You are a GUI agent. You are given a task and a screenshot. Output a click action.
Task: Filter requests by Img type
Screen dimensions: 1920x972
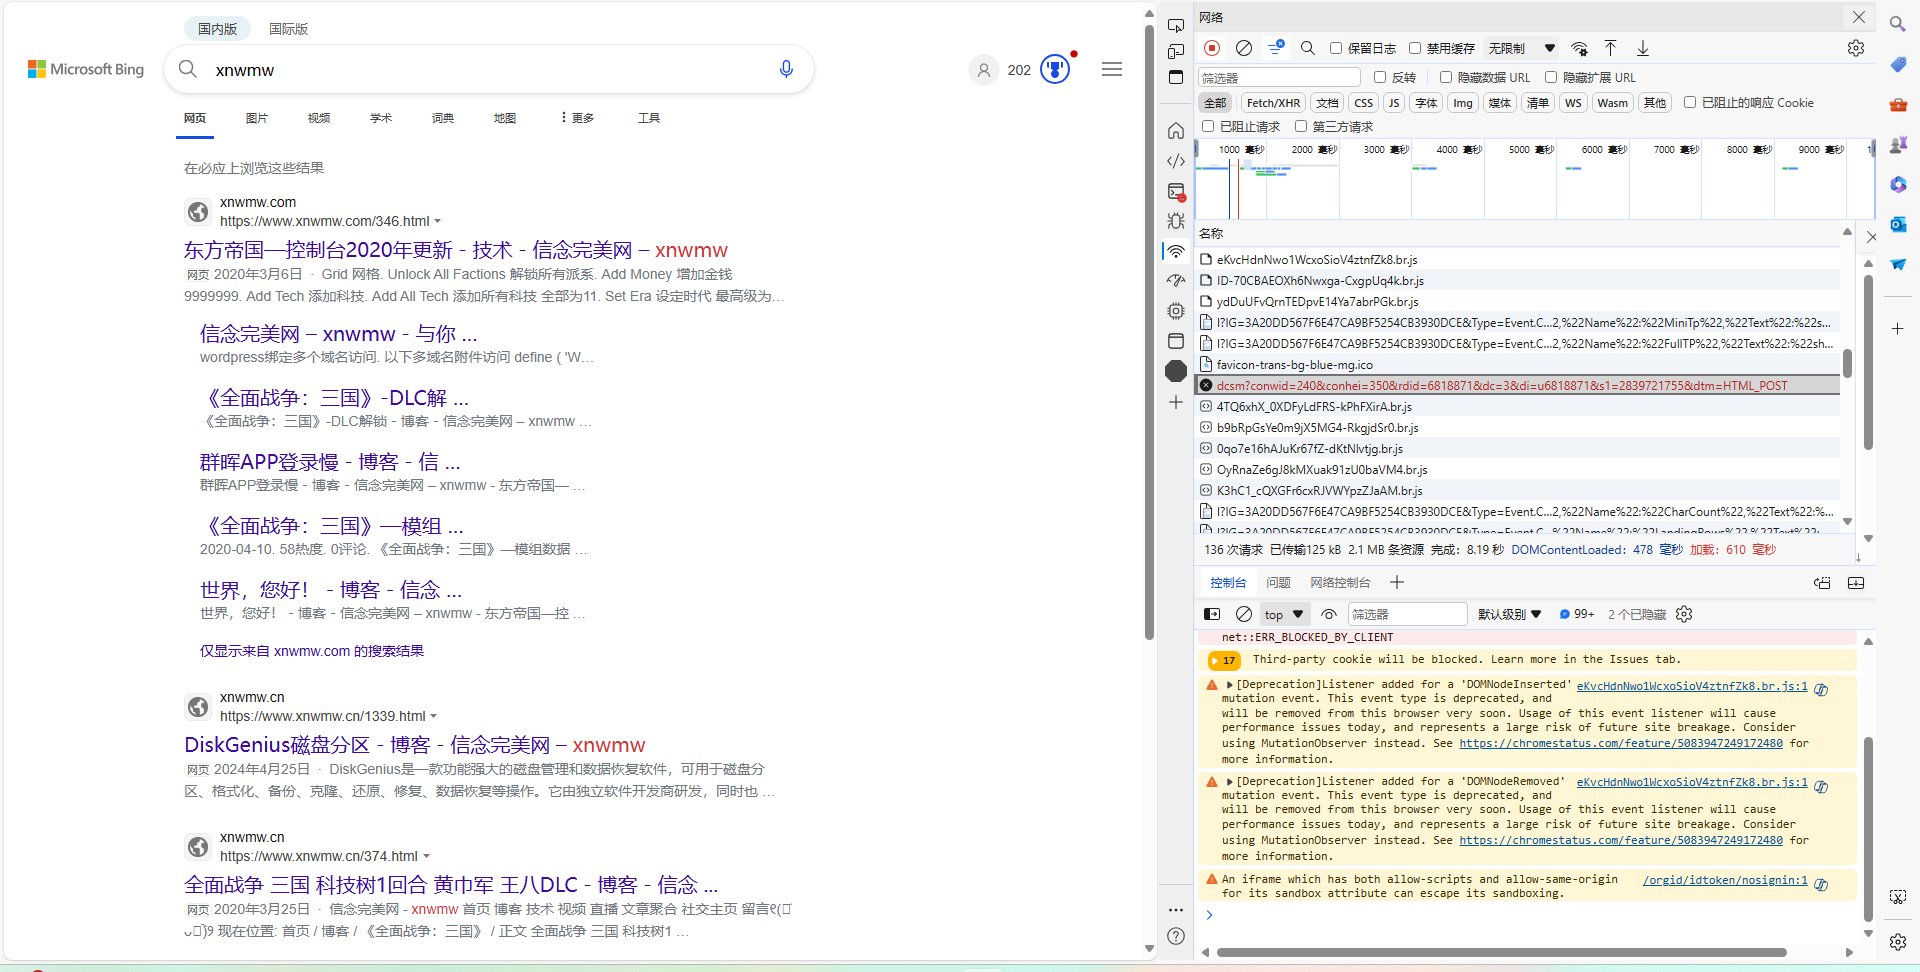1463,102
